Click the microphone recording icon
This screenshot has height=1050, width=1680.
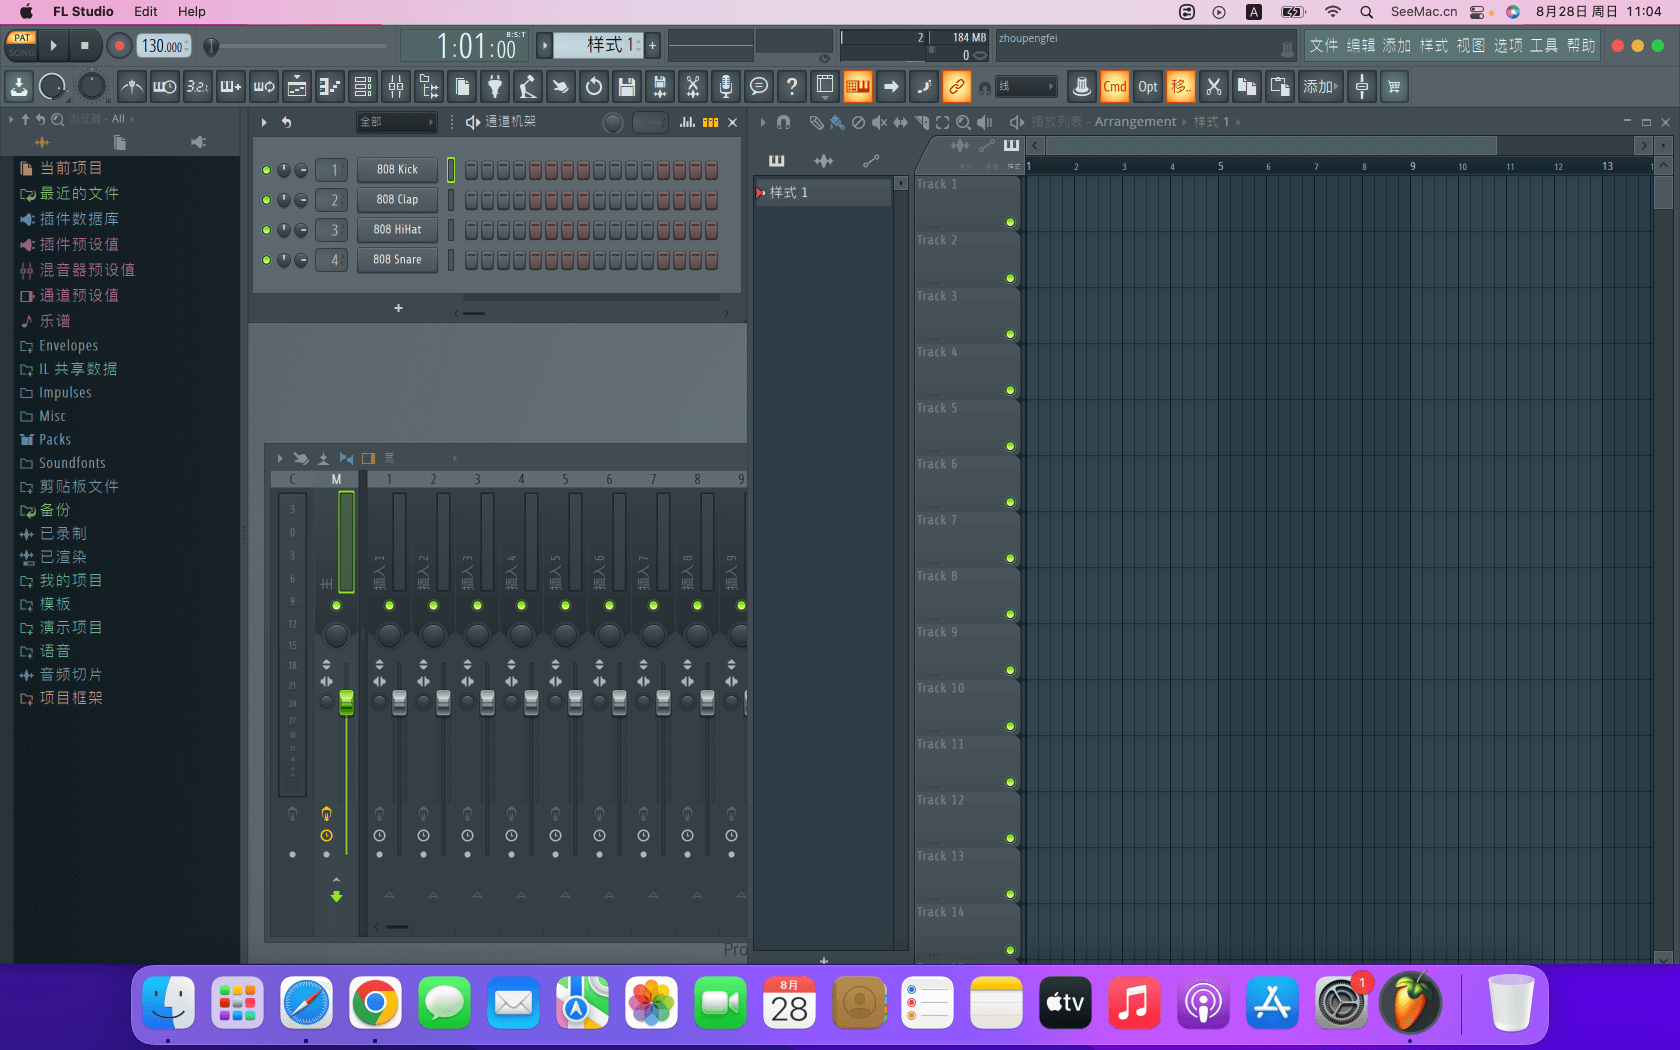(726, 87)
